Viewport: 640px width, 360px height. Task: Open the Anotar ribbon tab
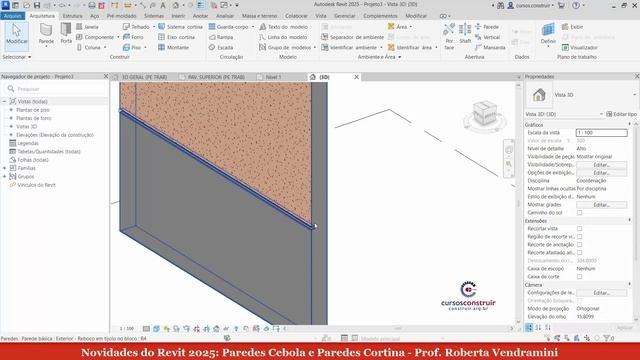point(200,16)
